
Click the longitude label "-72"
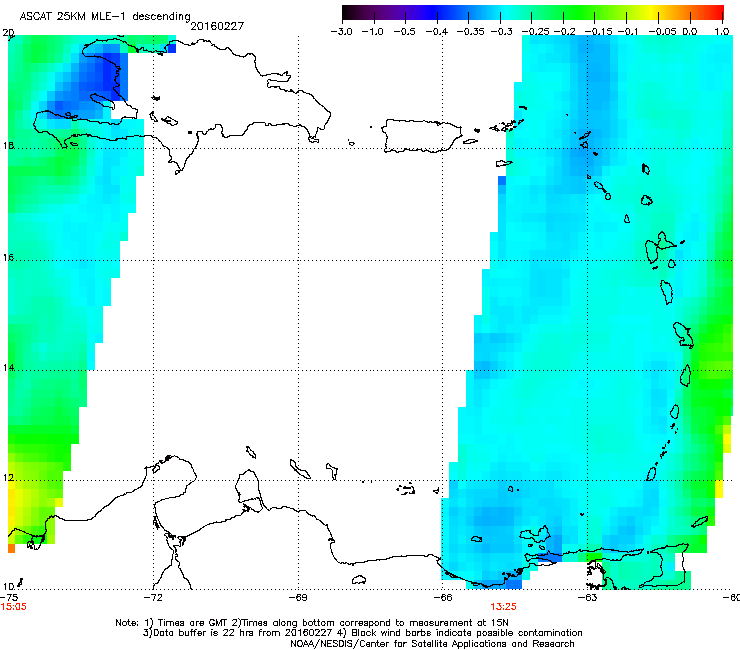[x=153, y=598]
